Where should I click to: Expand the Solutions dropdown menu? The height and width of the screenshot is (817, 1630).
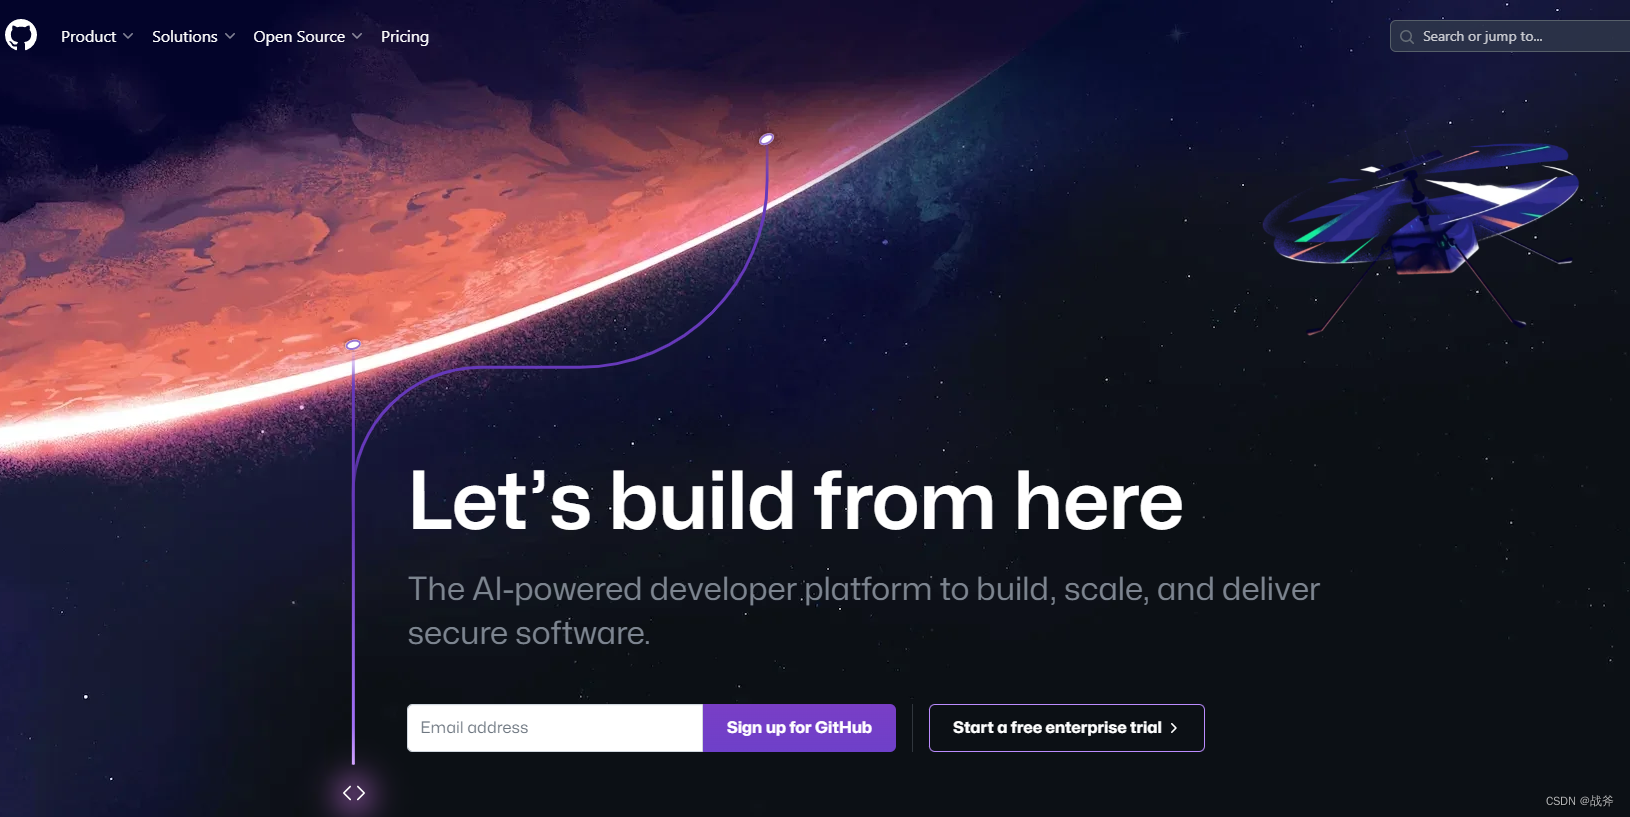194,36
